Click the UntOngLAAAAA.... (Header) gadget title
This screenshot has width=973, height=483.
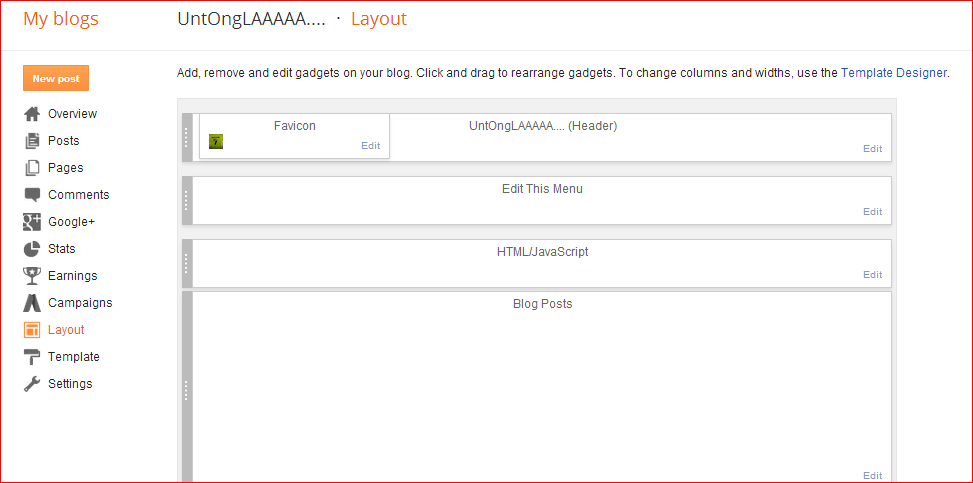coord(543,126)
